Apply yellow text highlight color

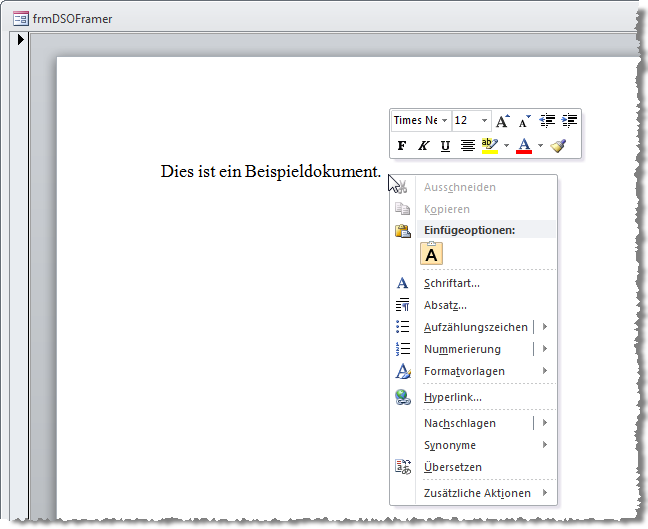[x=488, y=146]
